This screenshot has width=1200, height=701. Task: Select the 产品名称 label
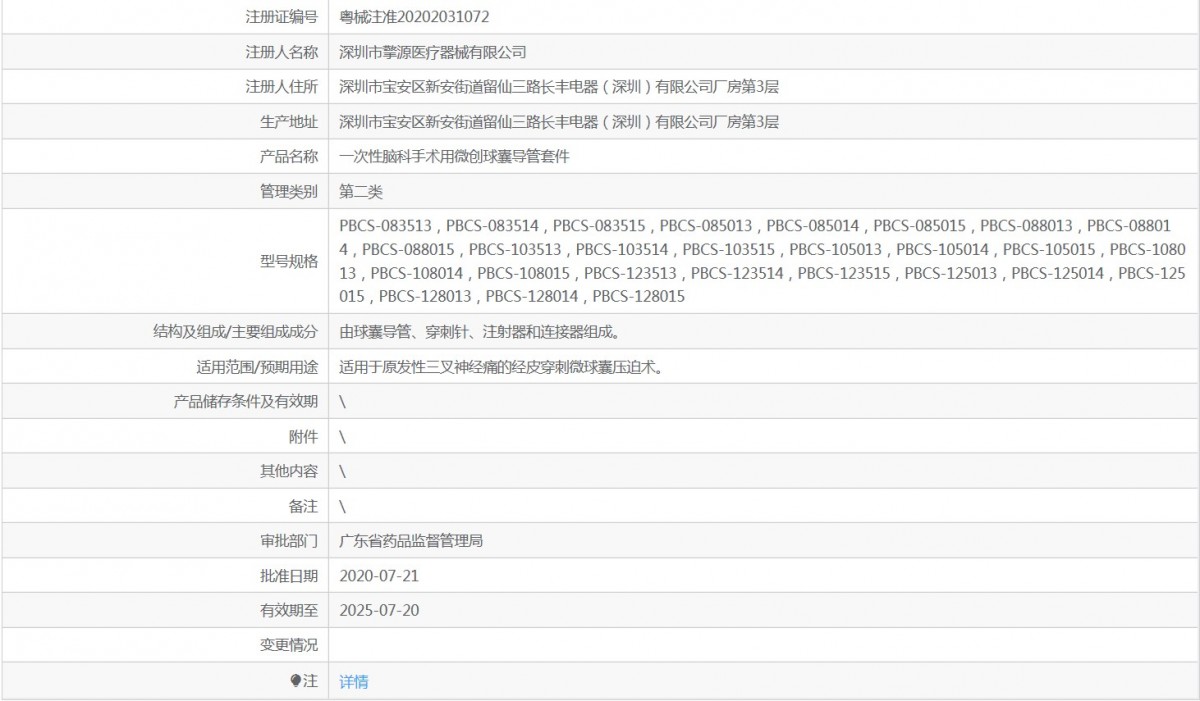pos(289,157)
